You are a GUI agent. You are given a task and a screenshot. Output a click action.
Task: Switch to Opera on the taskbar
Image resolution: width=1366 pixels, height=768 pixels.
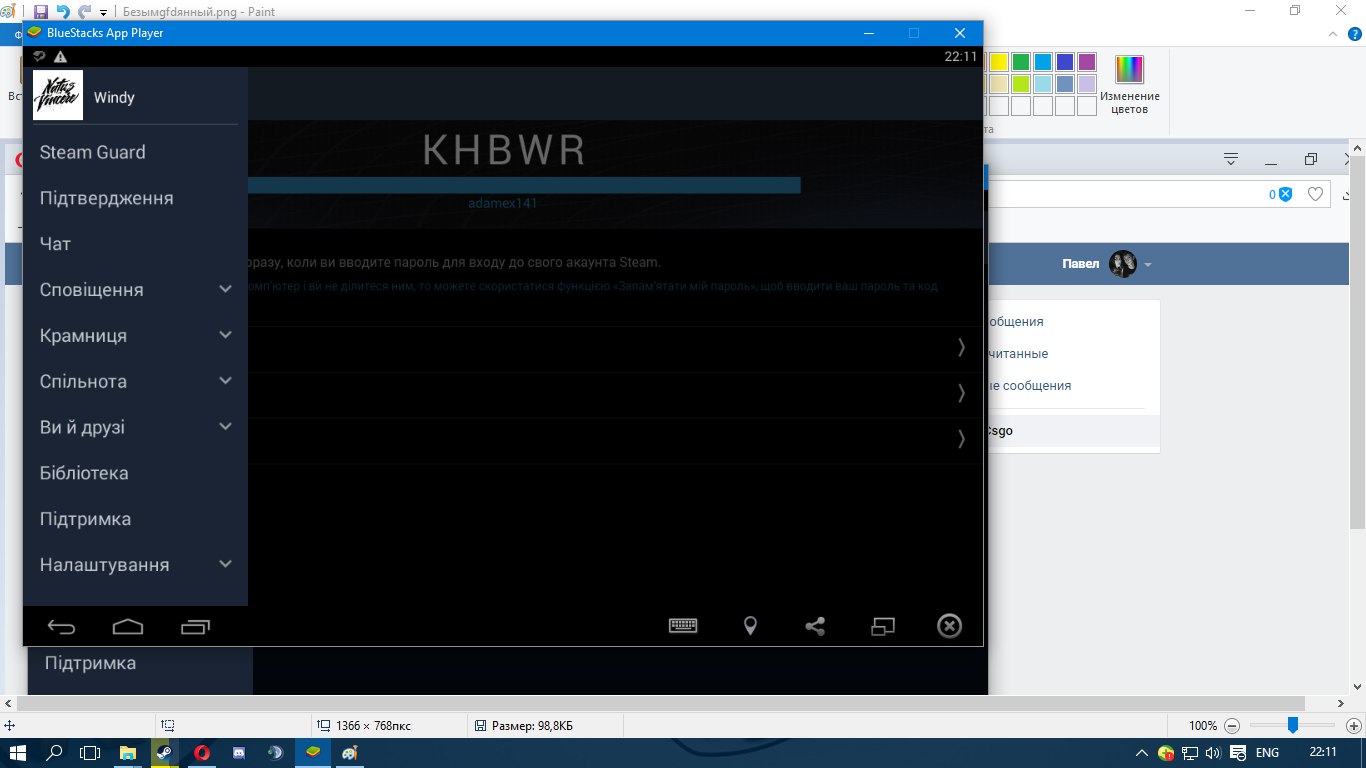pos(202,753)
